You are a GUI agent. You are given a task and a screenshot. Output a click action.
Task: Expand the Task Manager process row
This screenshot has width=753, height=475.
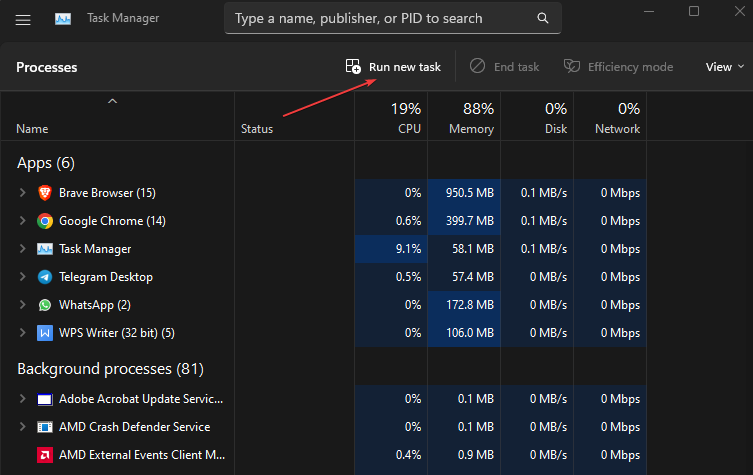click(x=22, y=248)
